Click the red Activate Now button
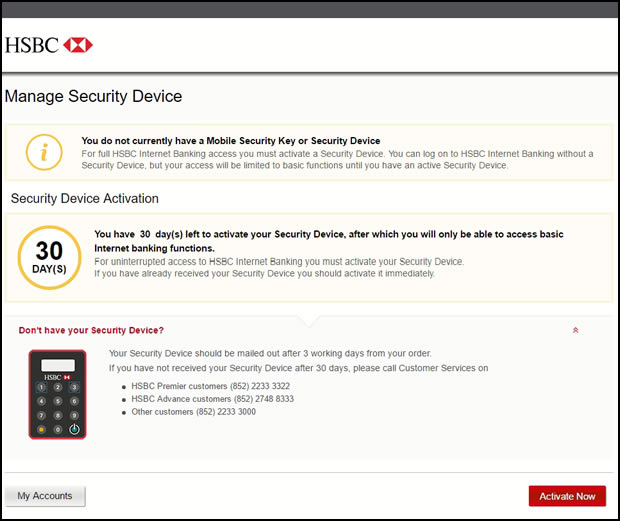 567,496
